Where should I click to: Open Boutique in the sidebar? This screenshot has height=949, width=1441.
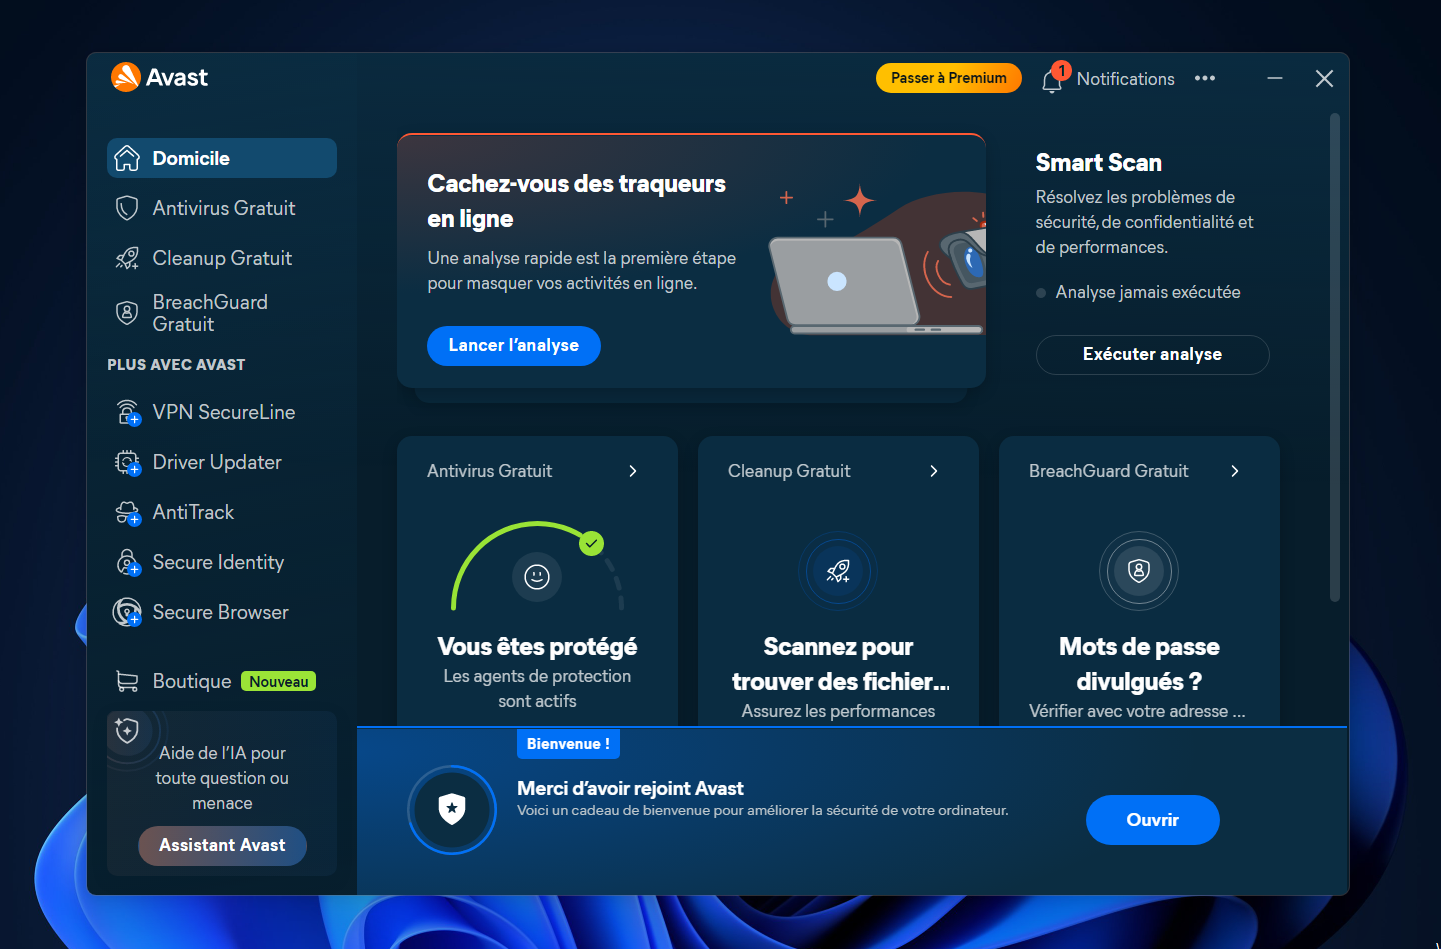click(222, 681)
